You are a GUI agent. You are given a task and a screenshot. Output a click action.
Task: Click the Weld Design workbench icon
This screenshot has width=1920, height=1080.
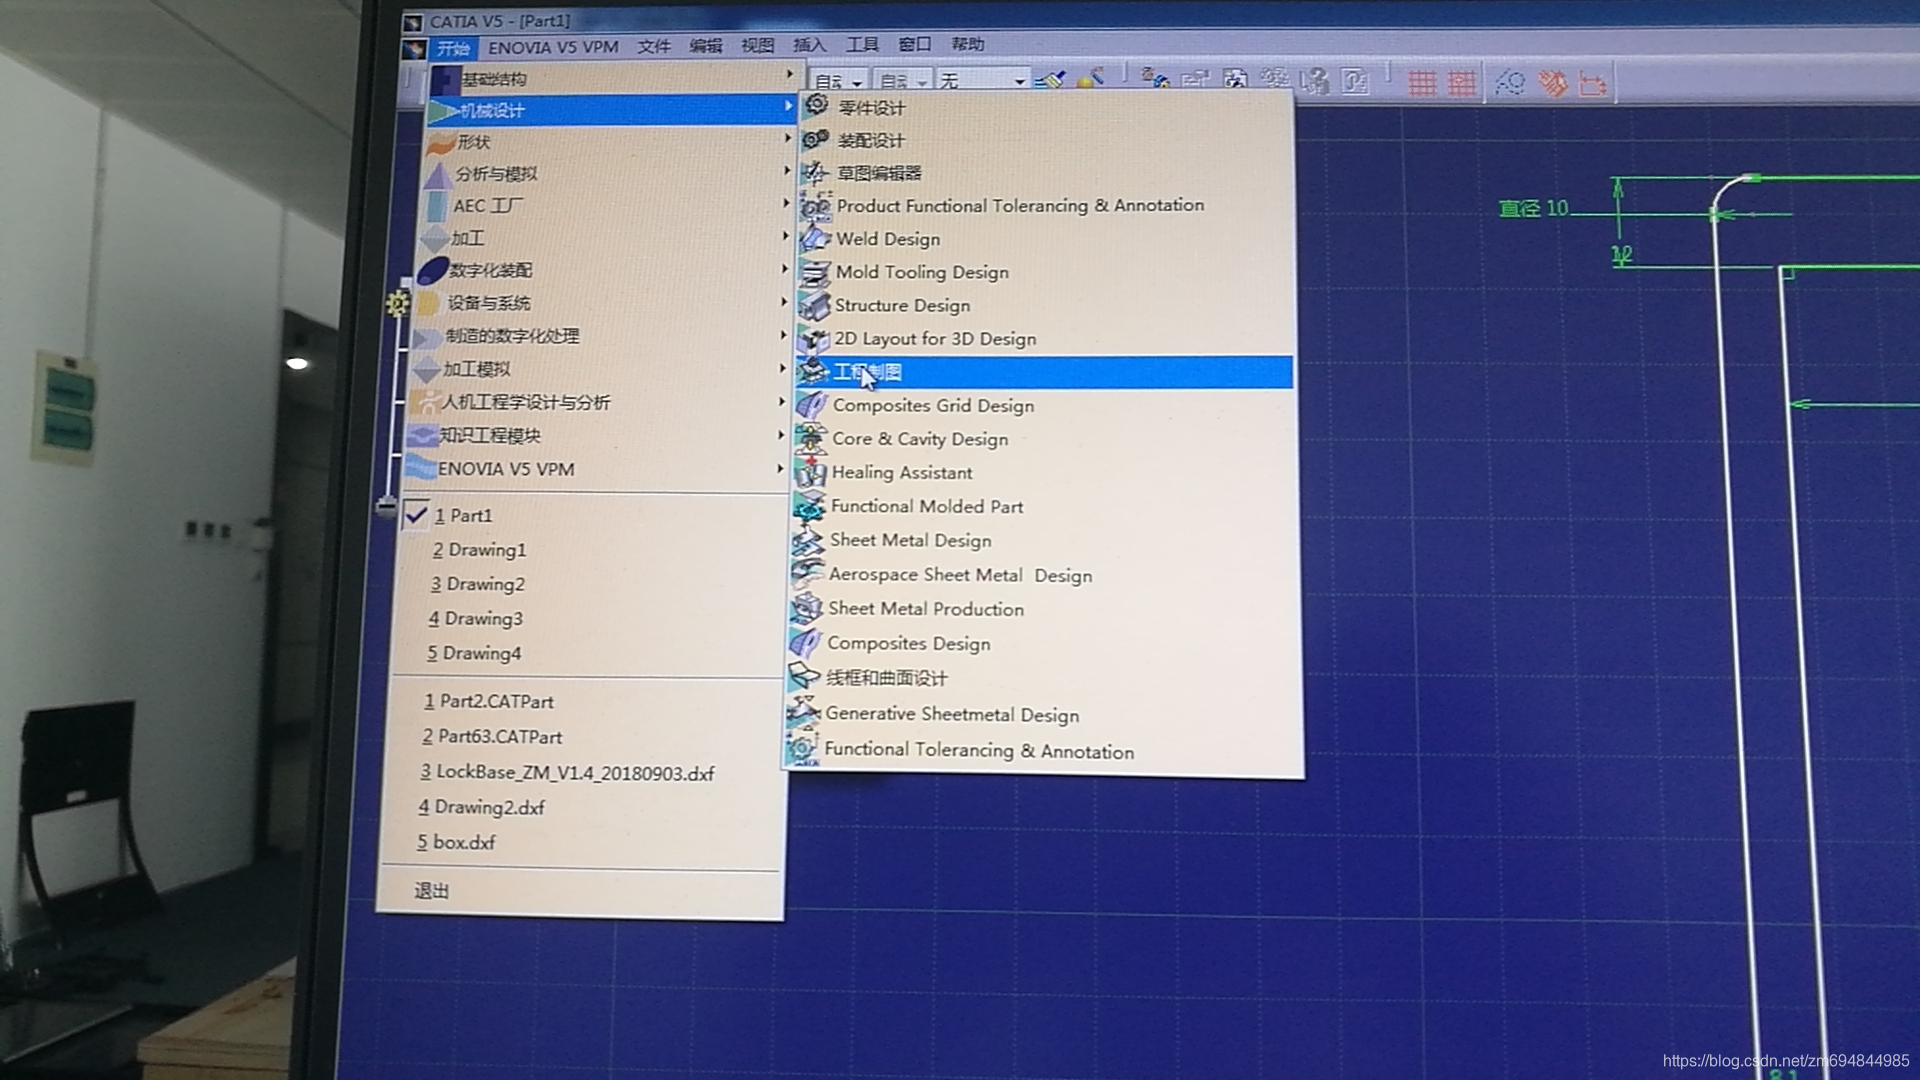[815, 238]
